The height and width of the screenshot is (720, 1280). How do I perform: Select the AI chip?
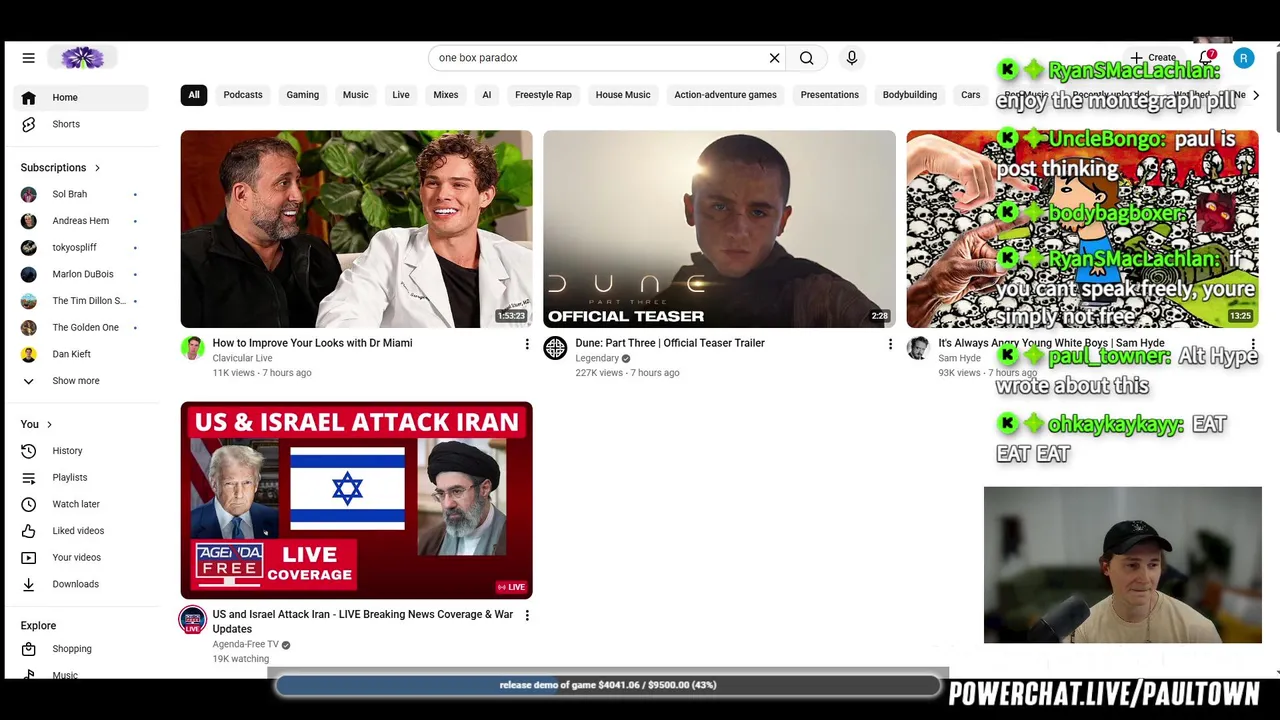coord(487,95)
